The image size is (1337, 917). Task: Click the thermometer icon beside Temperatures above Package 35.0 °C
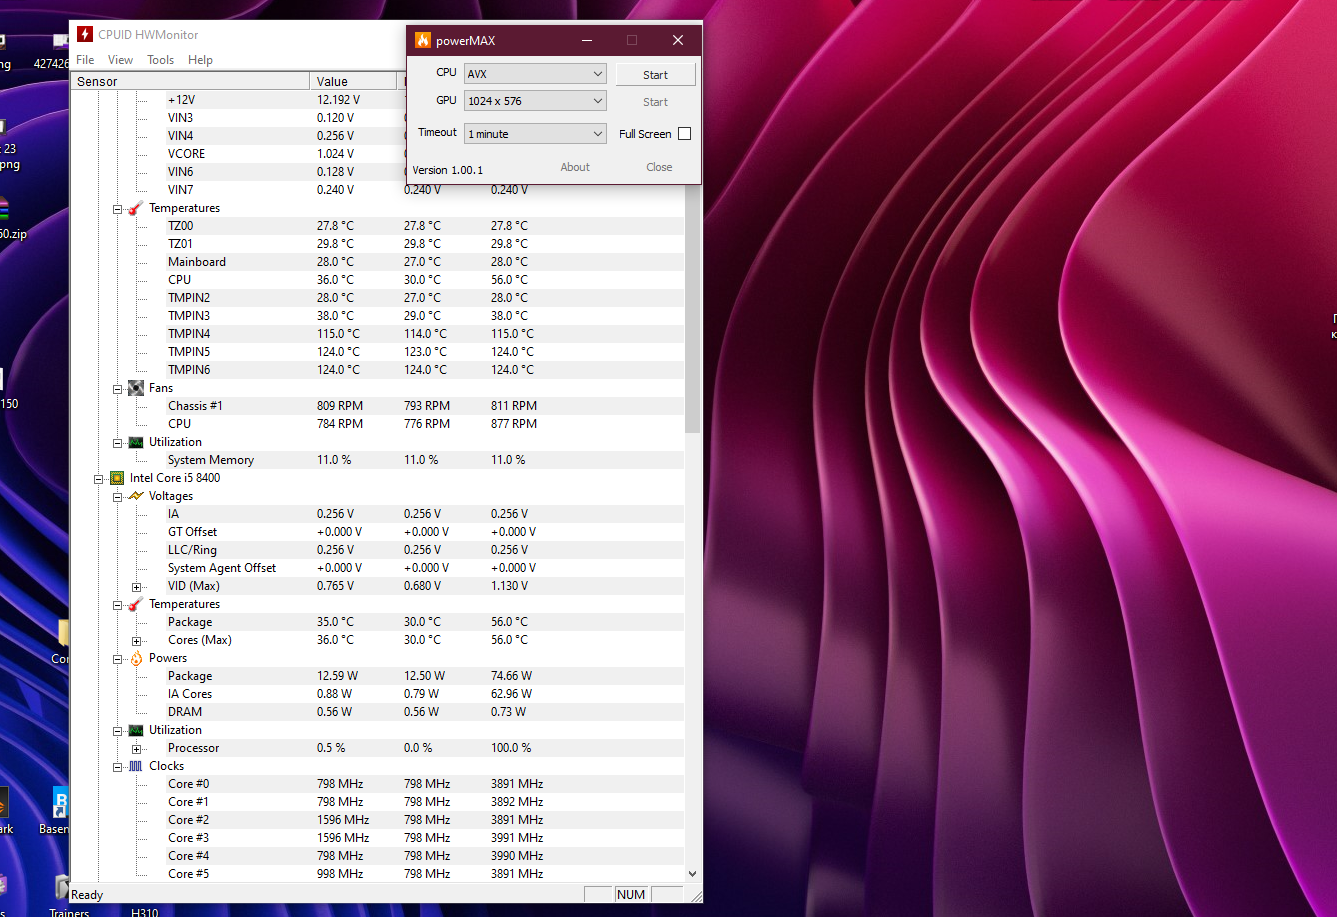136,604
